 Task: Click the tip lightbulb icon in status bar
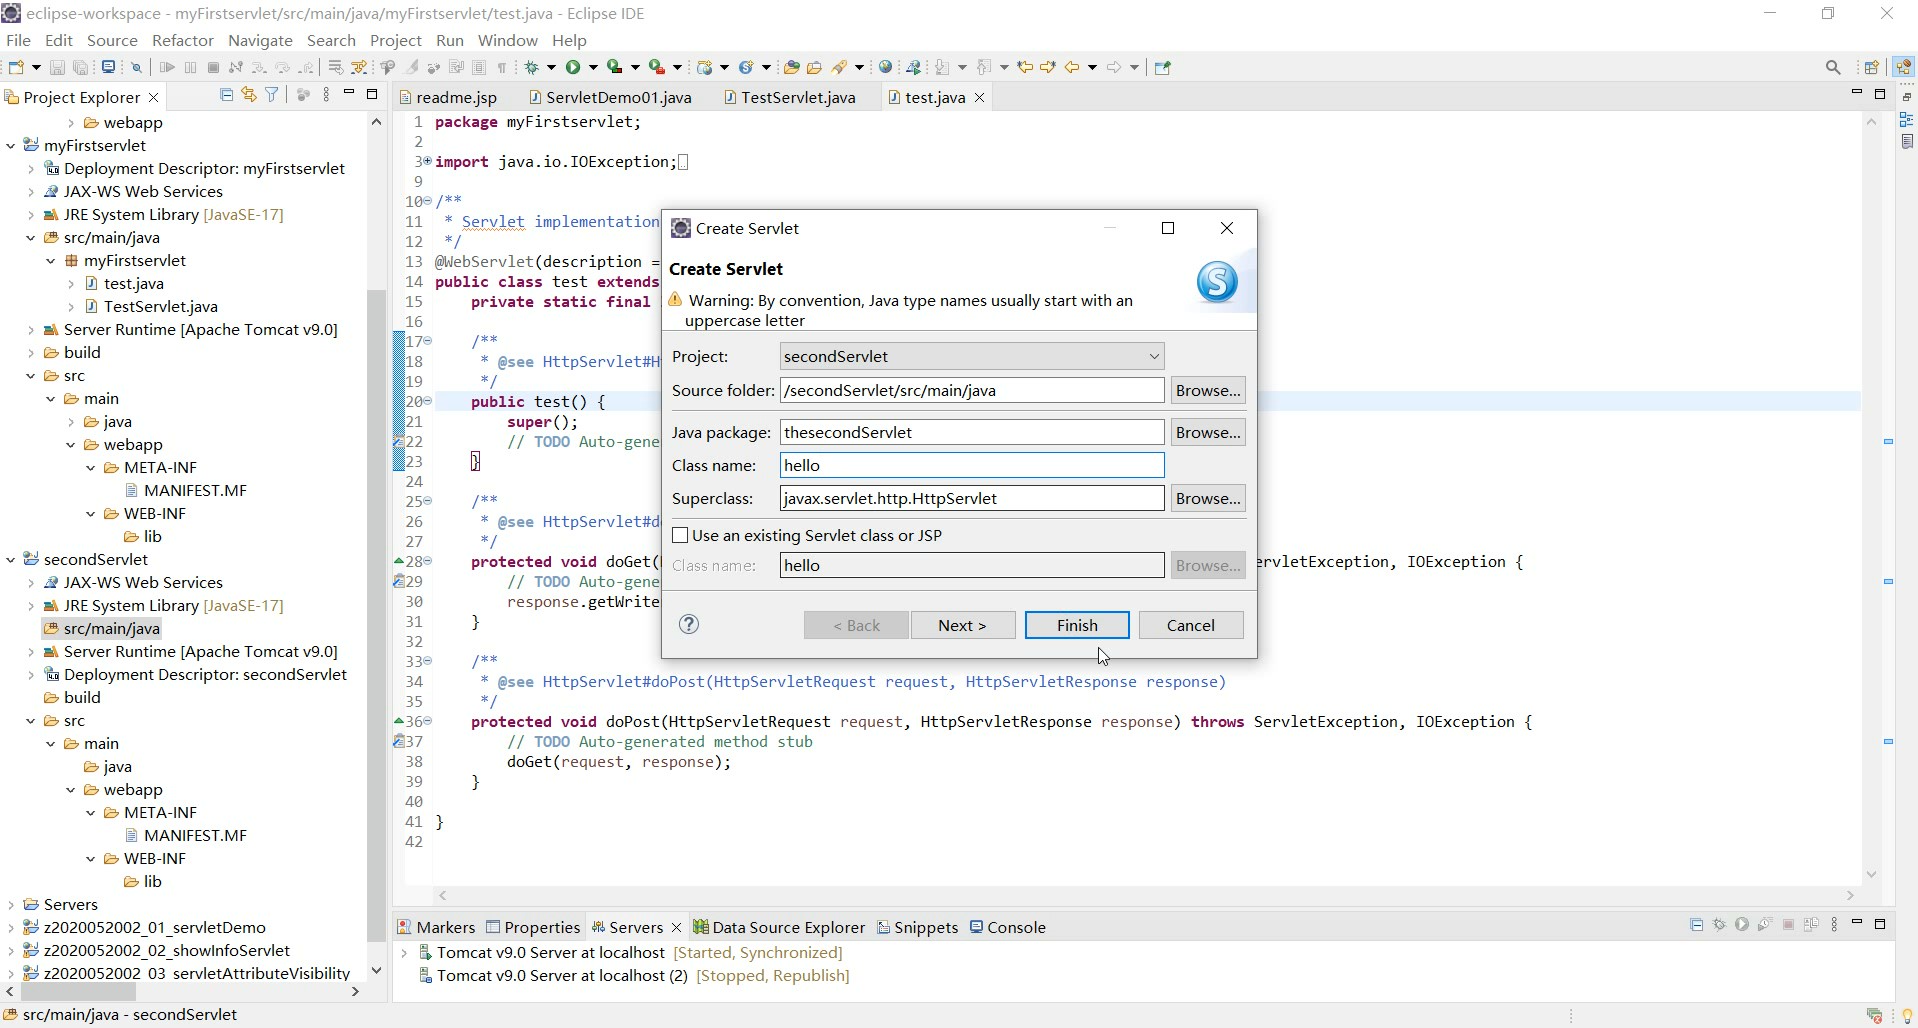point(1906,1016)
